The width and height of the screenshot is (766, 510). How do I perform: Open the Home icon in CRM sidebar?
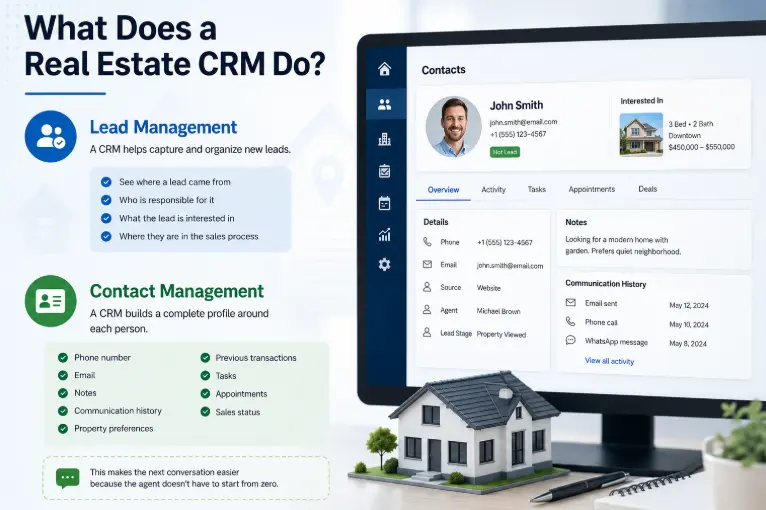[x=384, y=69]
